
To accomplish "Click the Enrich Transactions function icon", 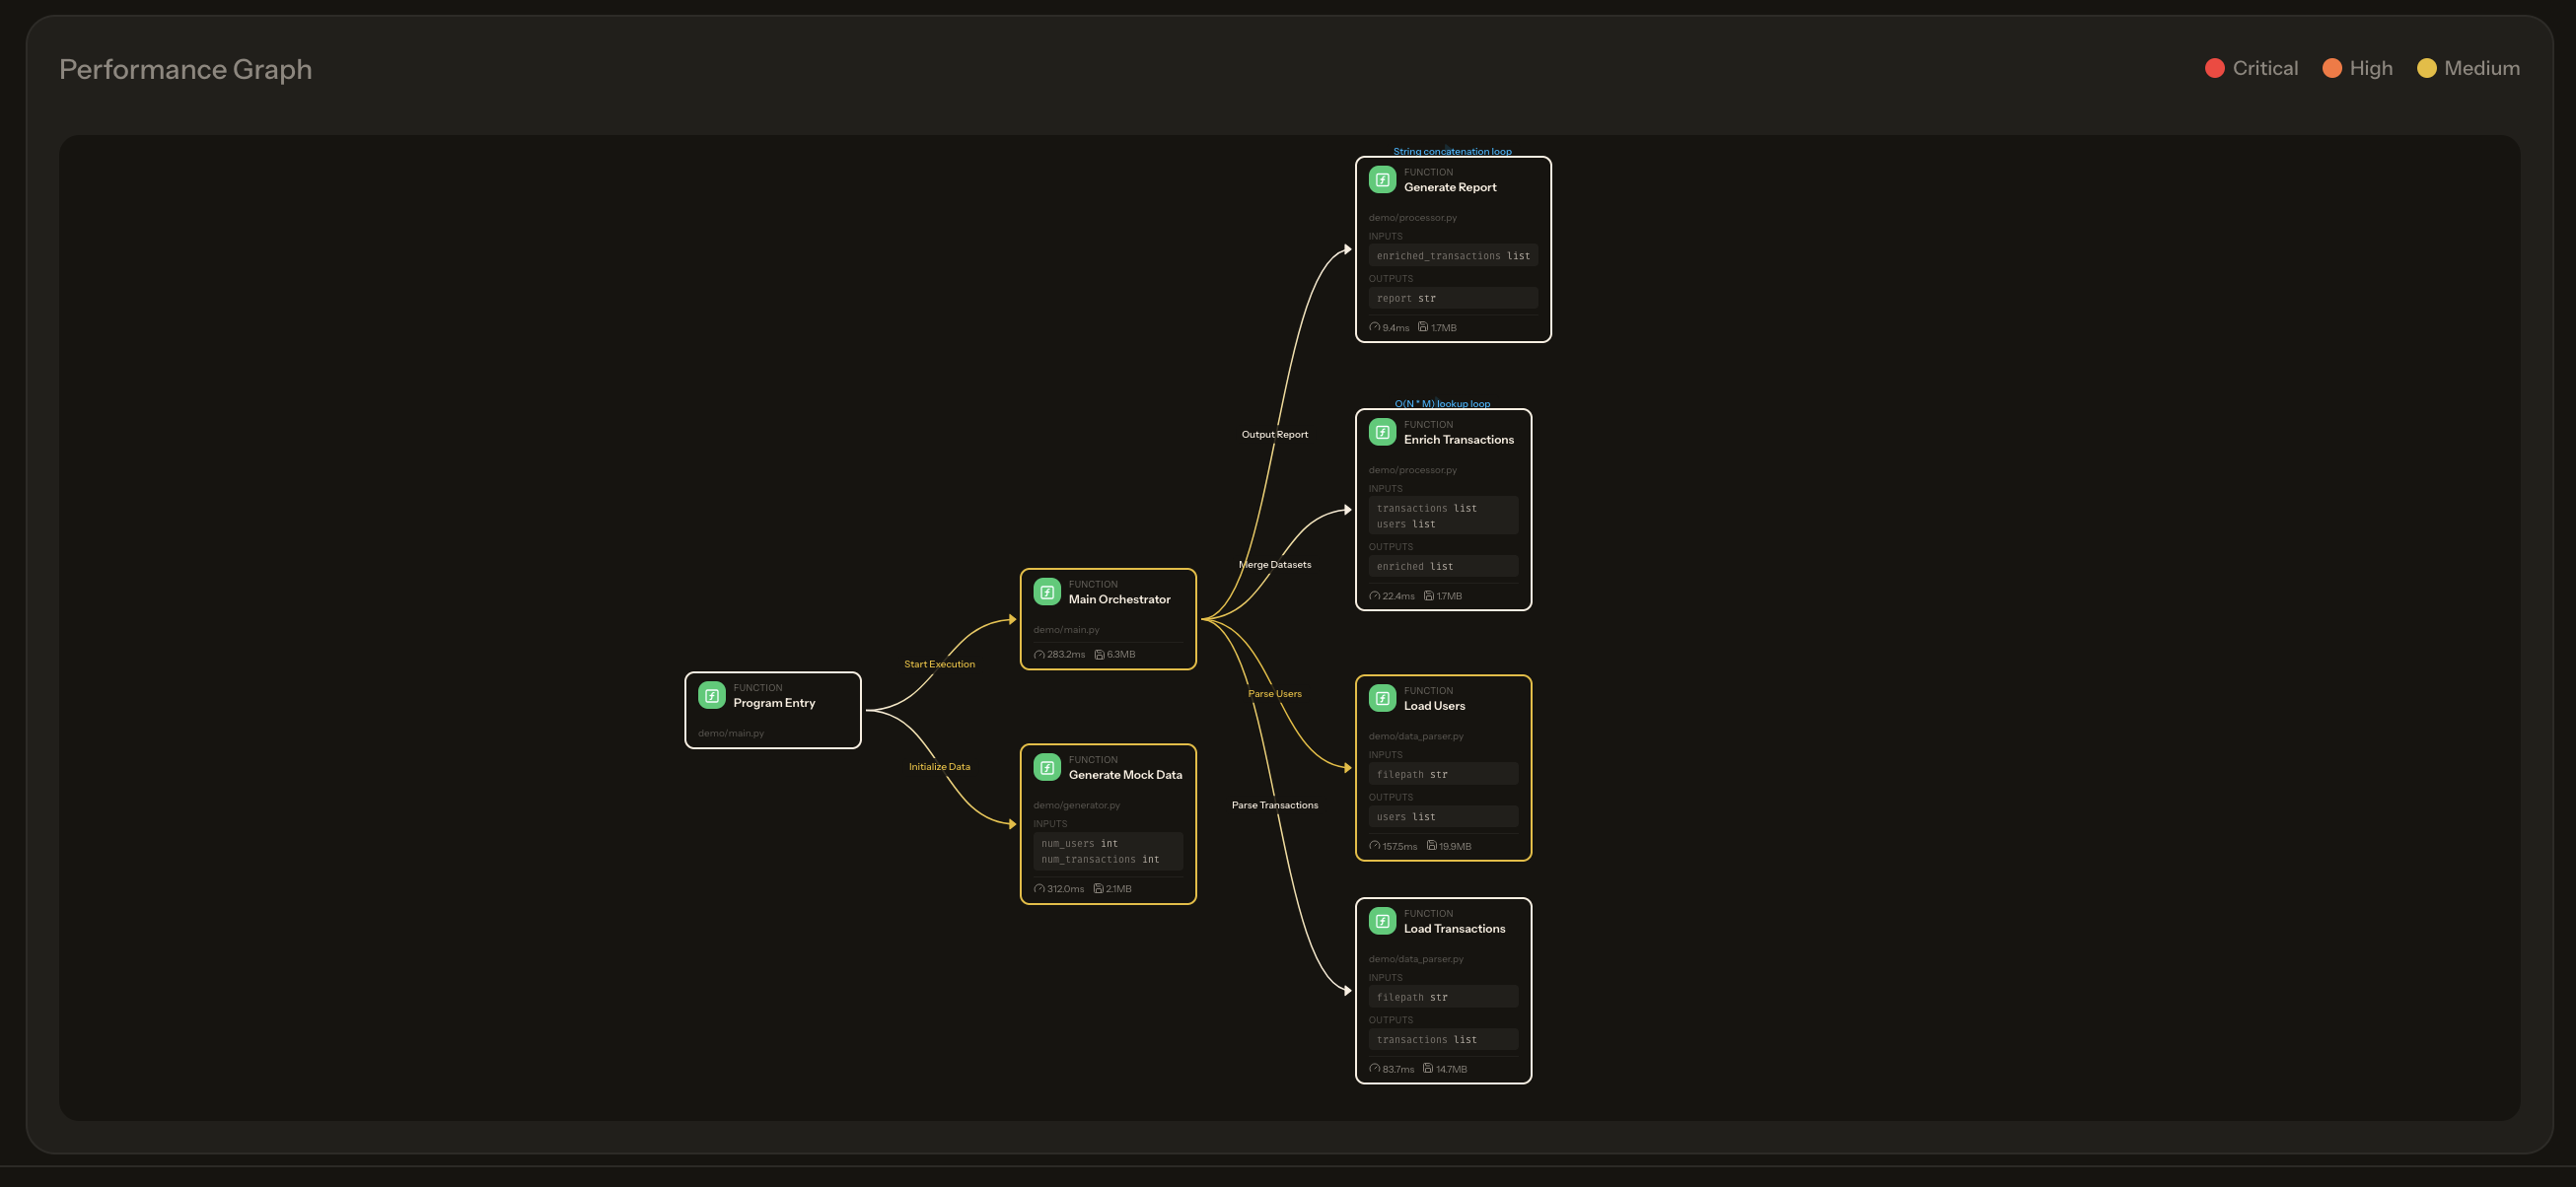I will [1381, 432].
